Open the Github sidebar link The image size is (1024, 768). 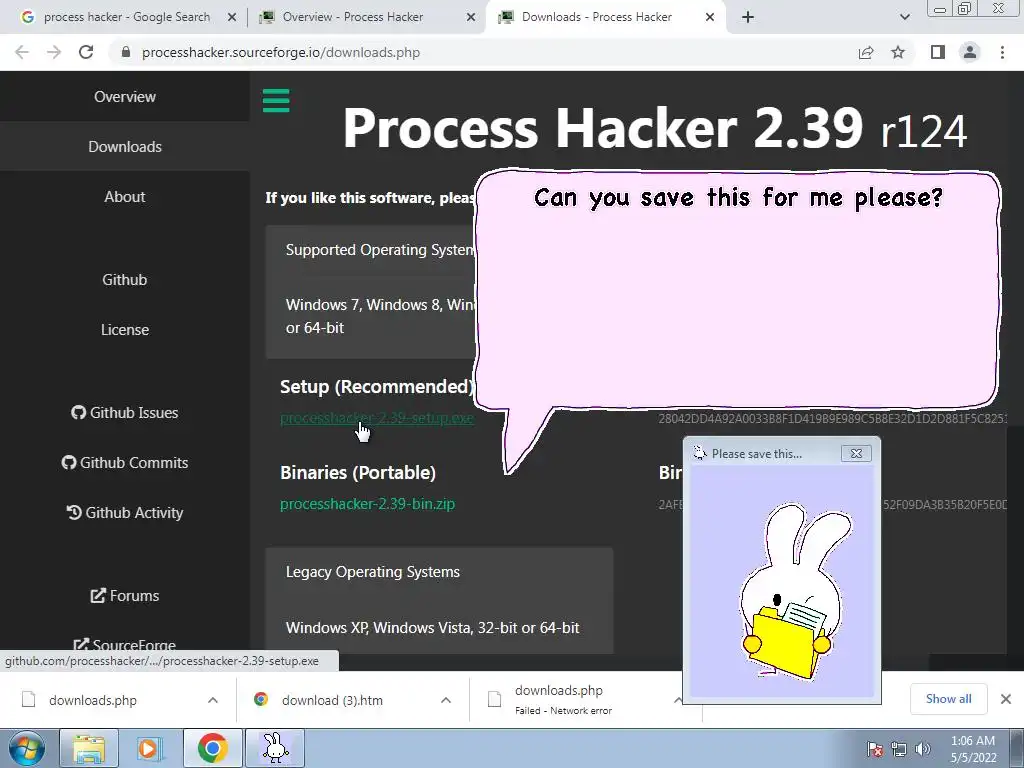(x=125, y=280)
